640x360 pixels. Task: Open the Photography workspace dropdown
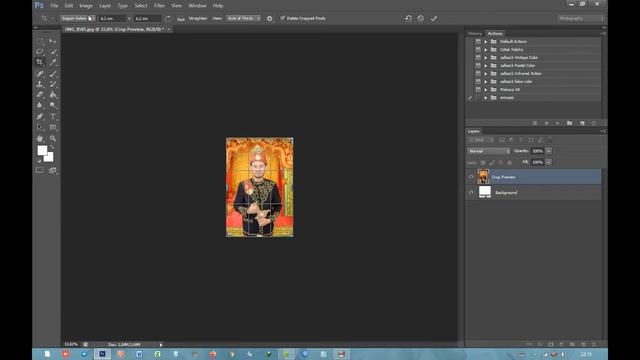click(x=580, y=18)
